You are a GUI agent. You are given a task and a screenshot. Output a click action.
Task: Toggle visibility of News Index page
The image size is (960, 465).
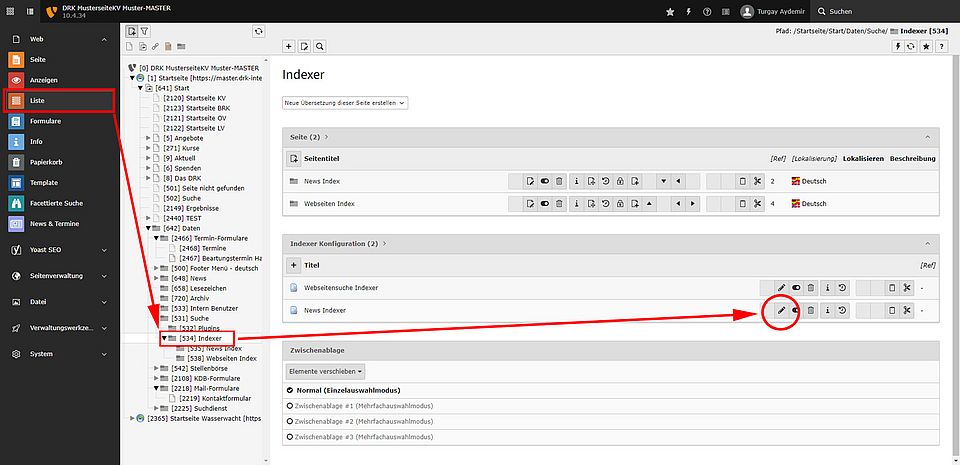pos(545,181)
